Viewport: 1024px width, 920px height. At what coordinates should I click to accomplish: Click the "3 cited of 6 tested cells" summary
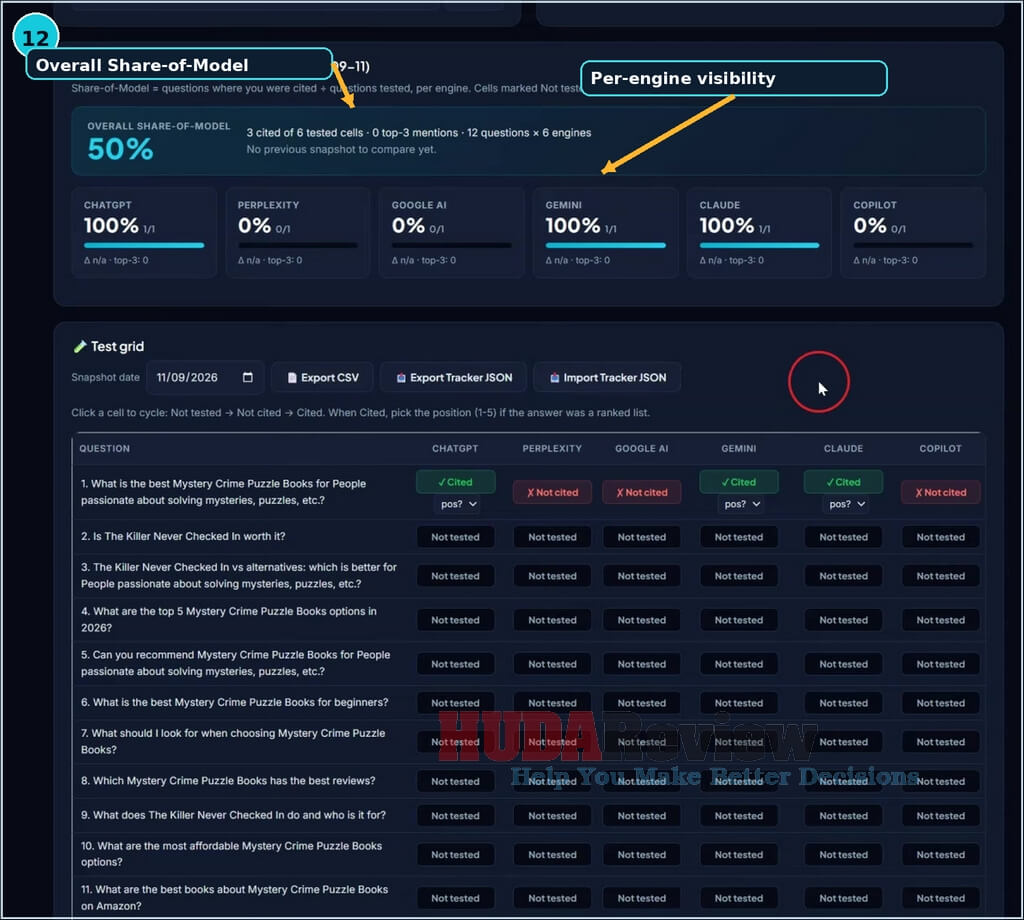pos(304,133)
